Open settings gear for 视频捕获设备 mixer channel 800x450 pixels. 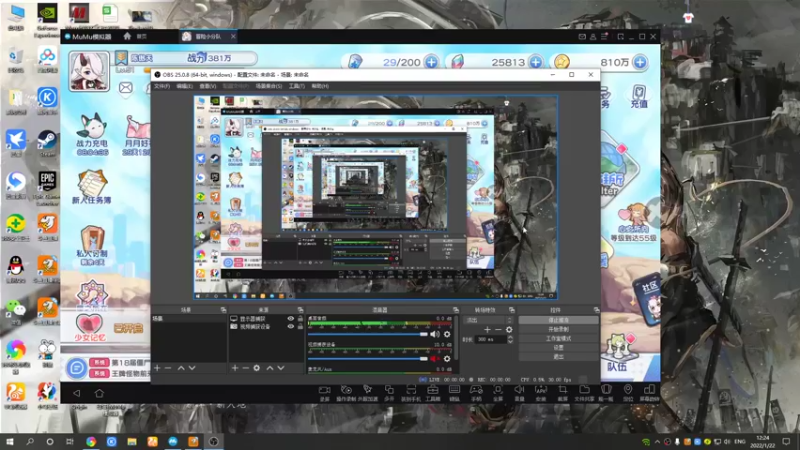[x=447, y=359]
